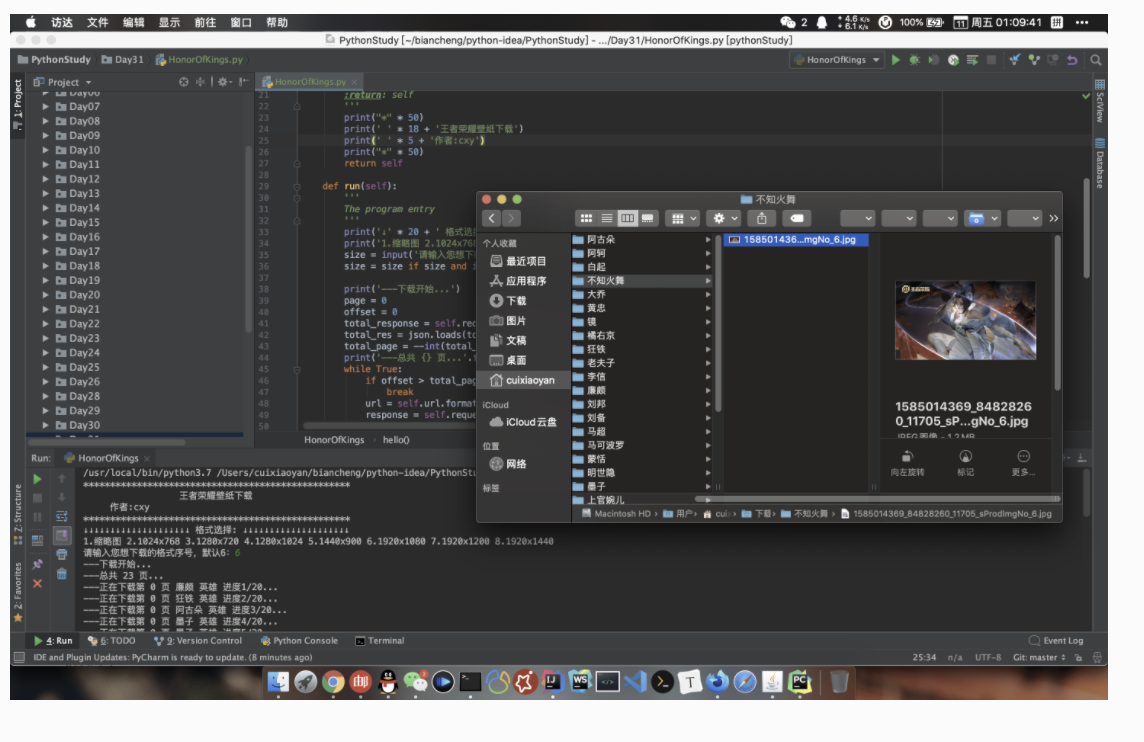Viewport: 1144px width, 742px height.
Task: Click the wallpaper preview thumbnail in Finder
Action: click(x=965, y=320)
